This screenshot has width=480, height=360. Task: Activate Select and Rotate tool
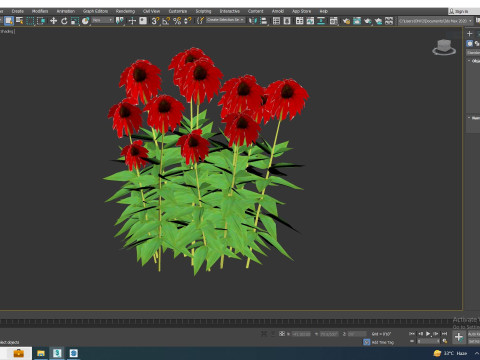tap(64, 21)
